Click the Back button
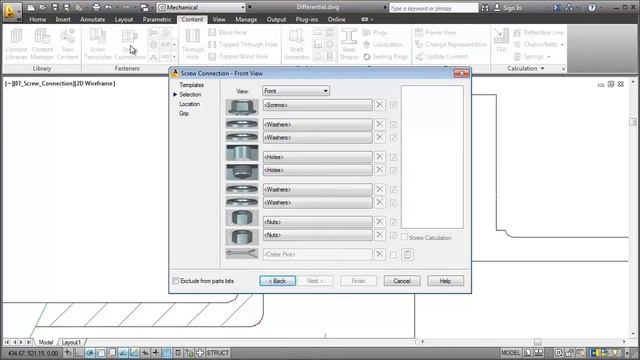 click(x=278, y=281)
